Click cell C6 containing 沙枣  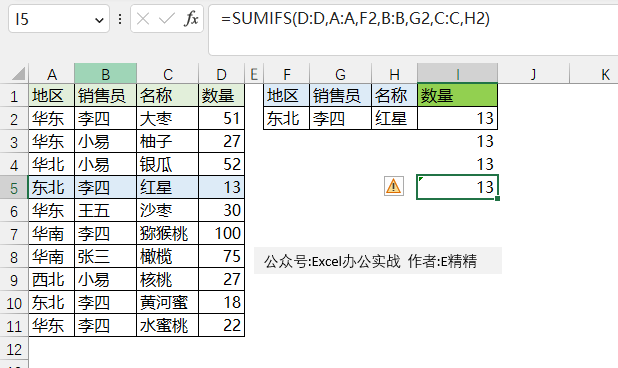tap(168, 210)
